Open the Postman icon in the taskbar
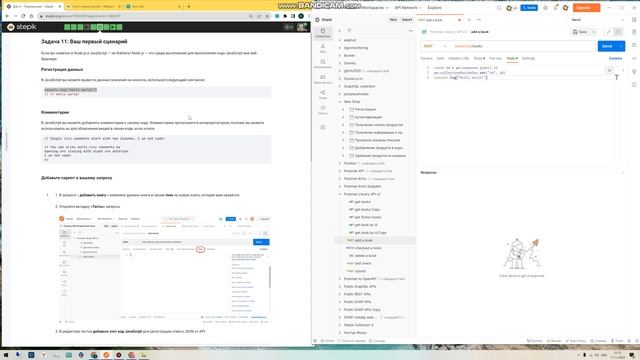The image size is (640, 360). tap(106, 355)
